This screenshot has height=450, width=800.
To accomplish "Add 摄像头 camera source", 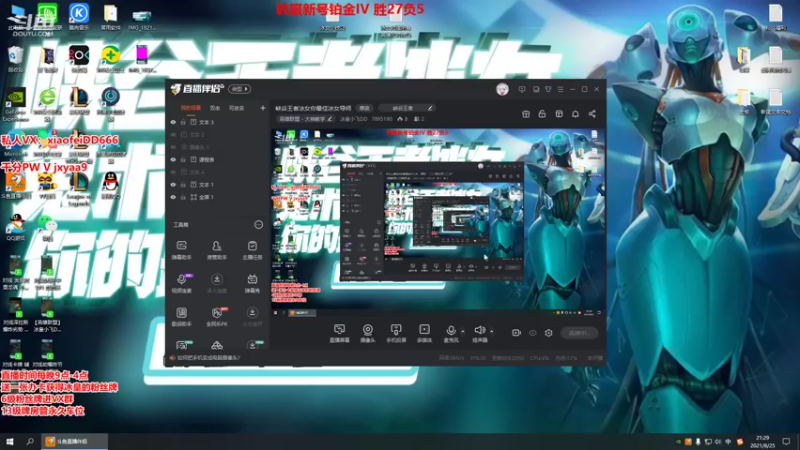I will [368, 333].
